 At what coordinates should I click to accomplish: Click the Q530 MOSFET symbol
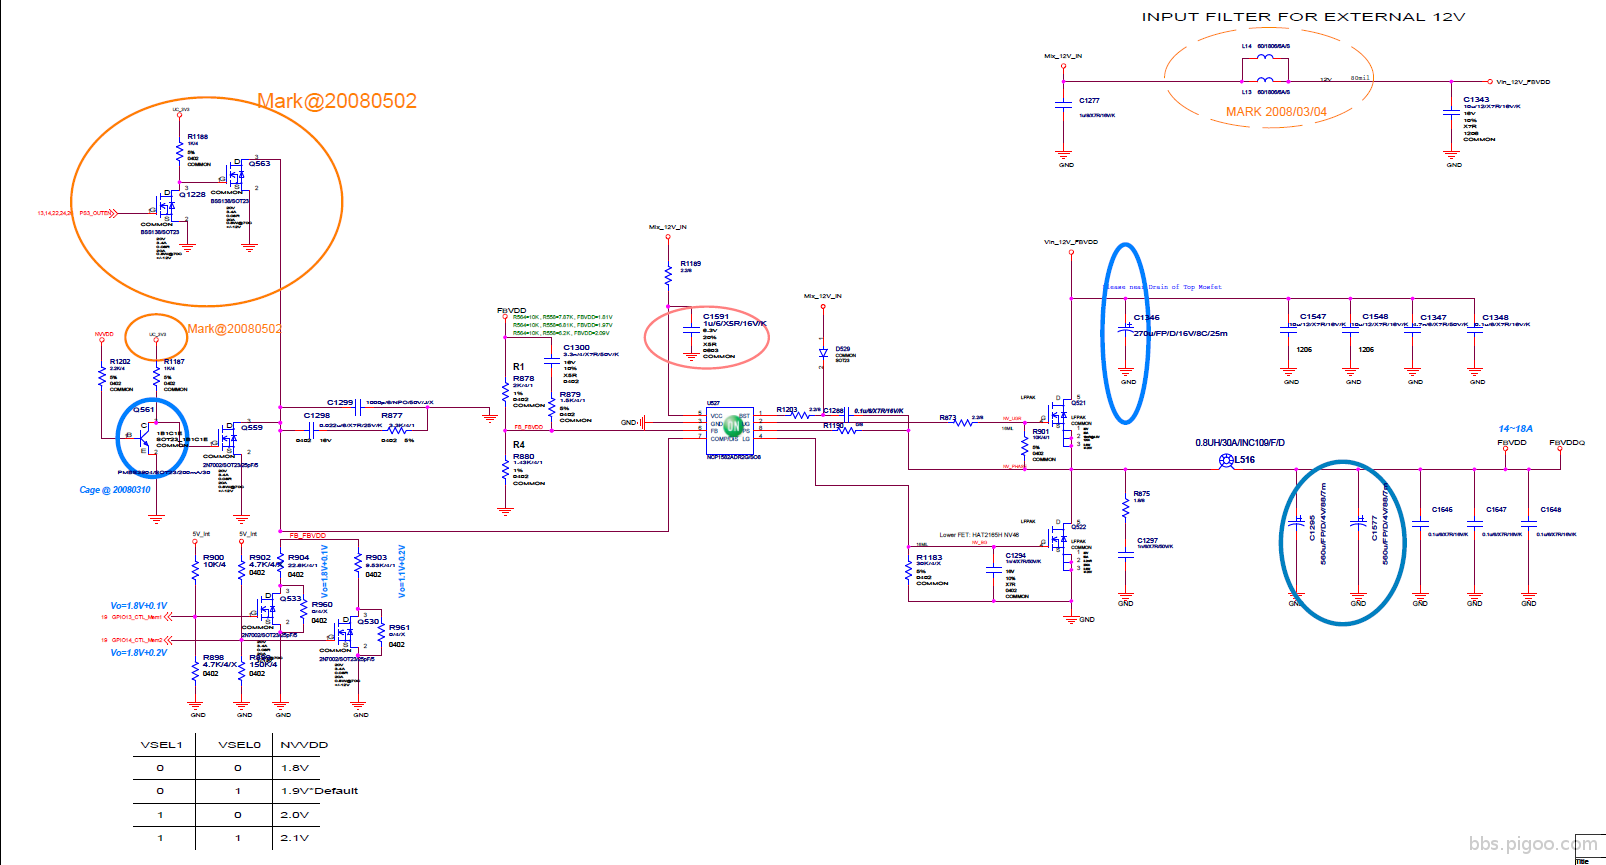coord(347,631)
